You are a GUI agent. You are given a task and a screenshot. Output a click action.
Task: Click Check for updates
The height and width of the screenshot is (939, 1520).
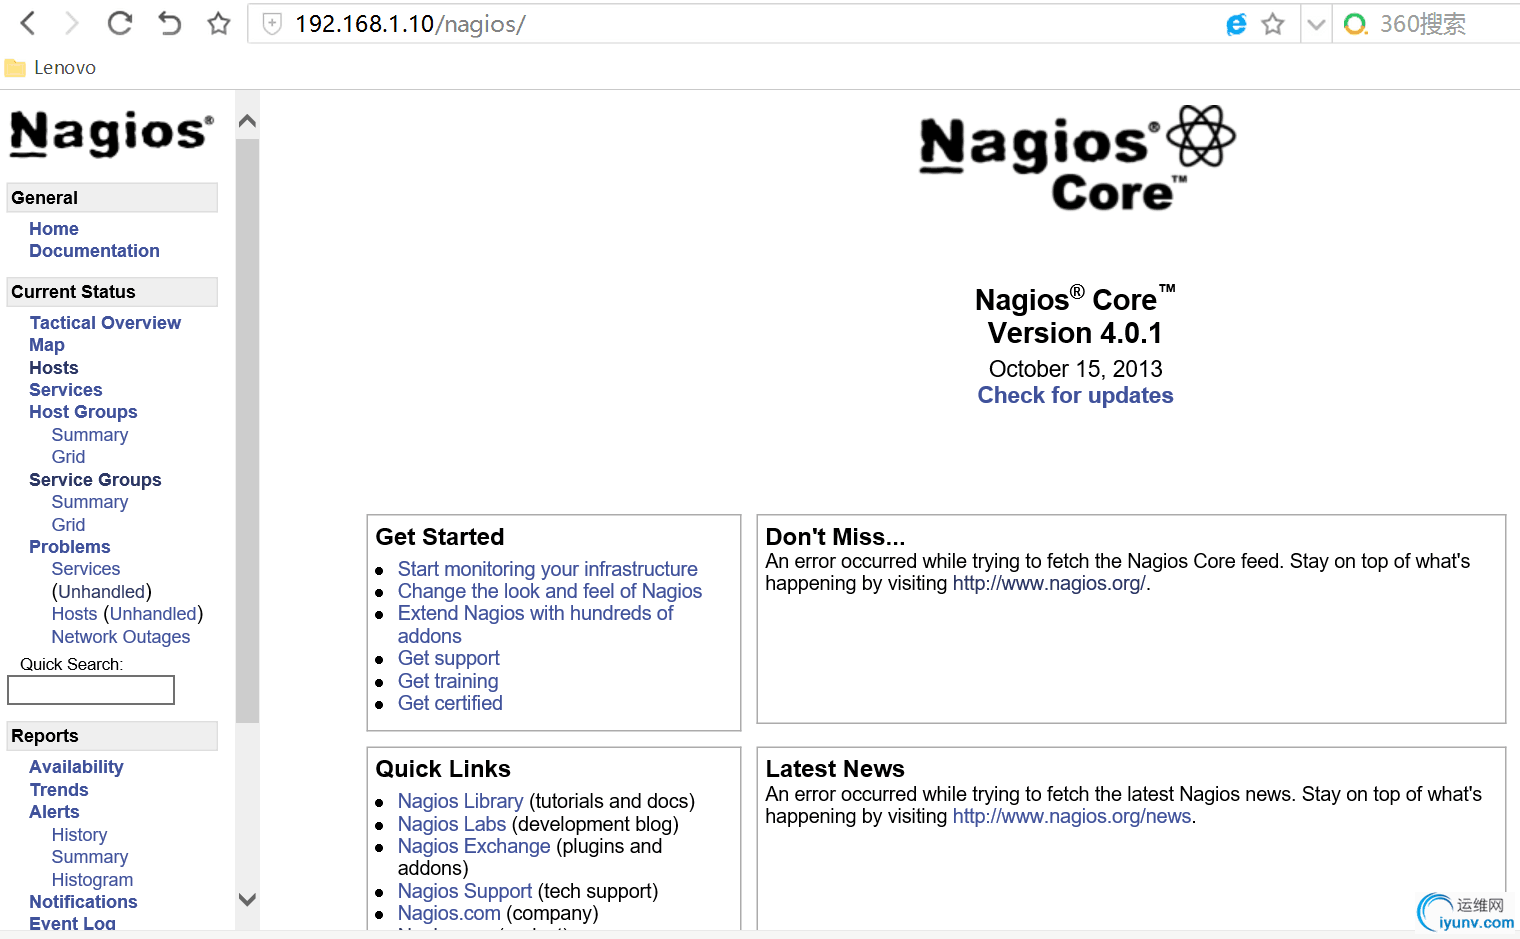click(x=1075, y=396)
